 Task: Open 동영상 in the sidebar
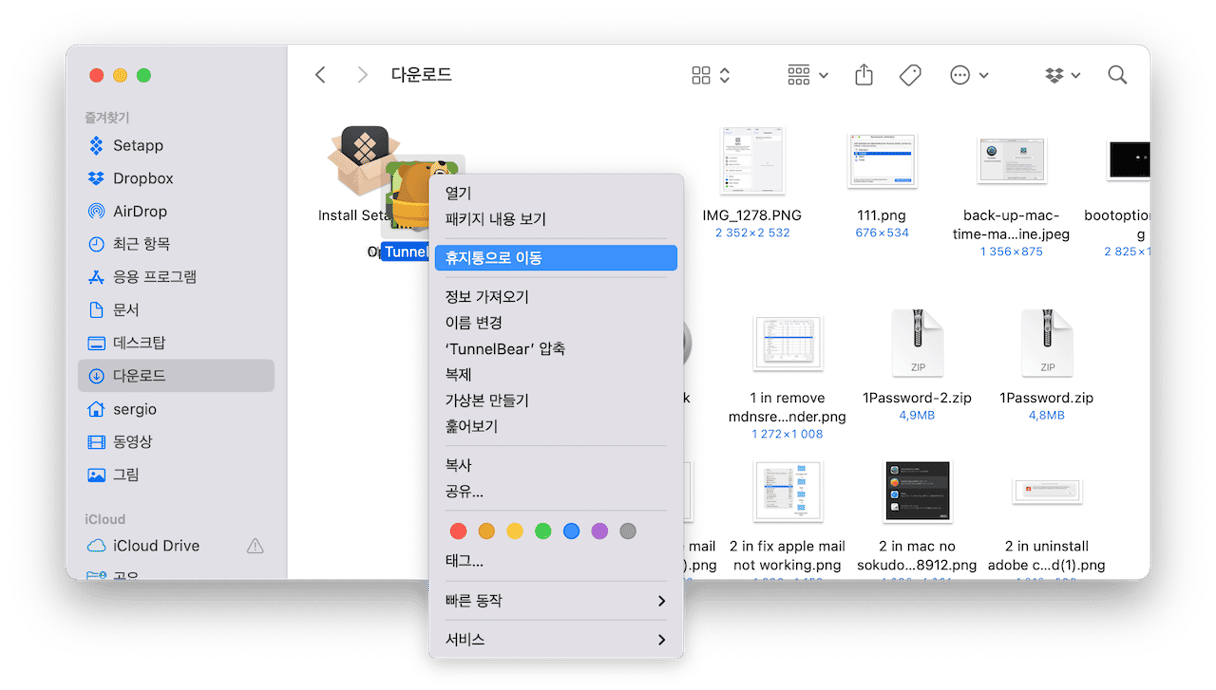coord(175,442)
